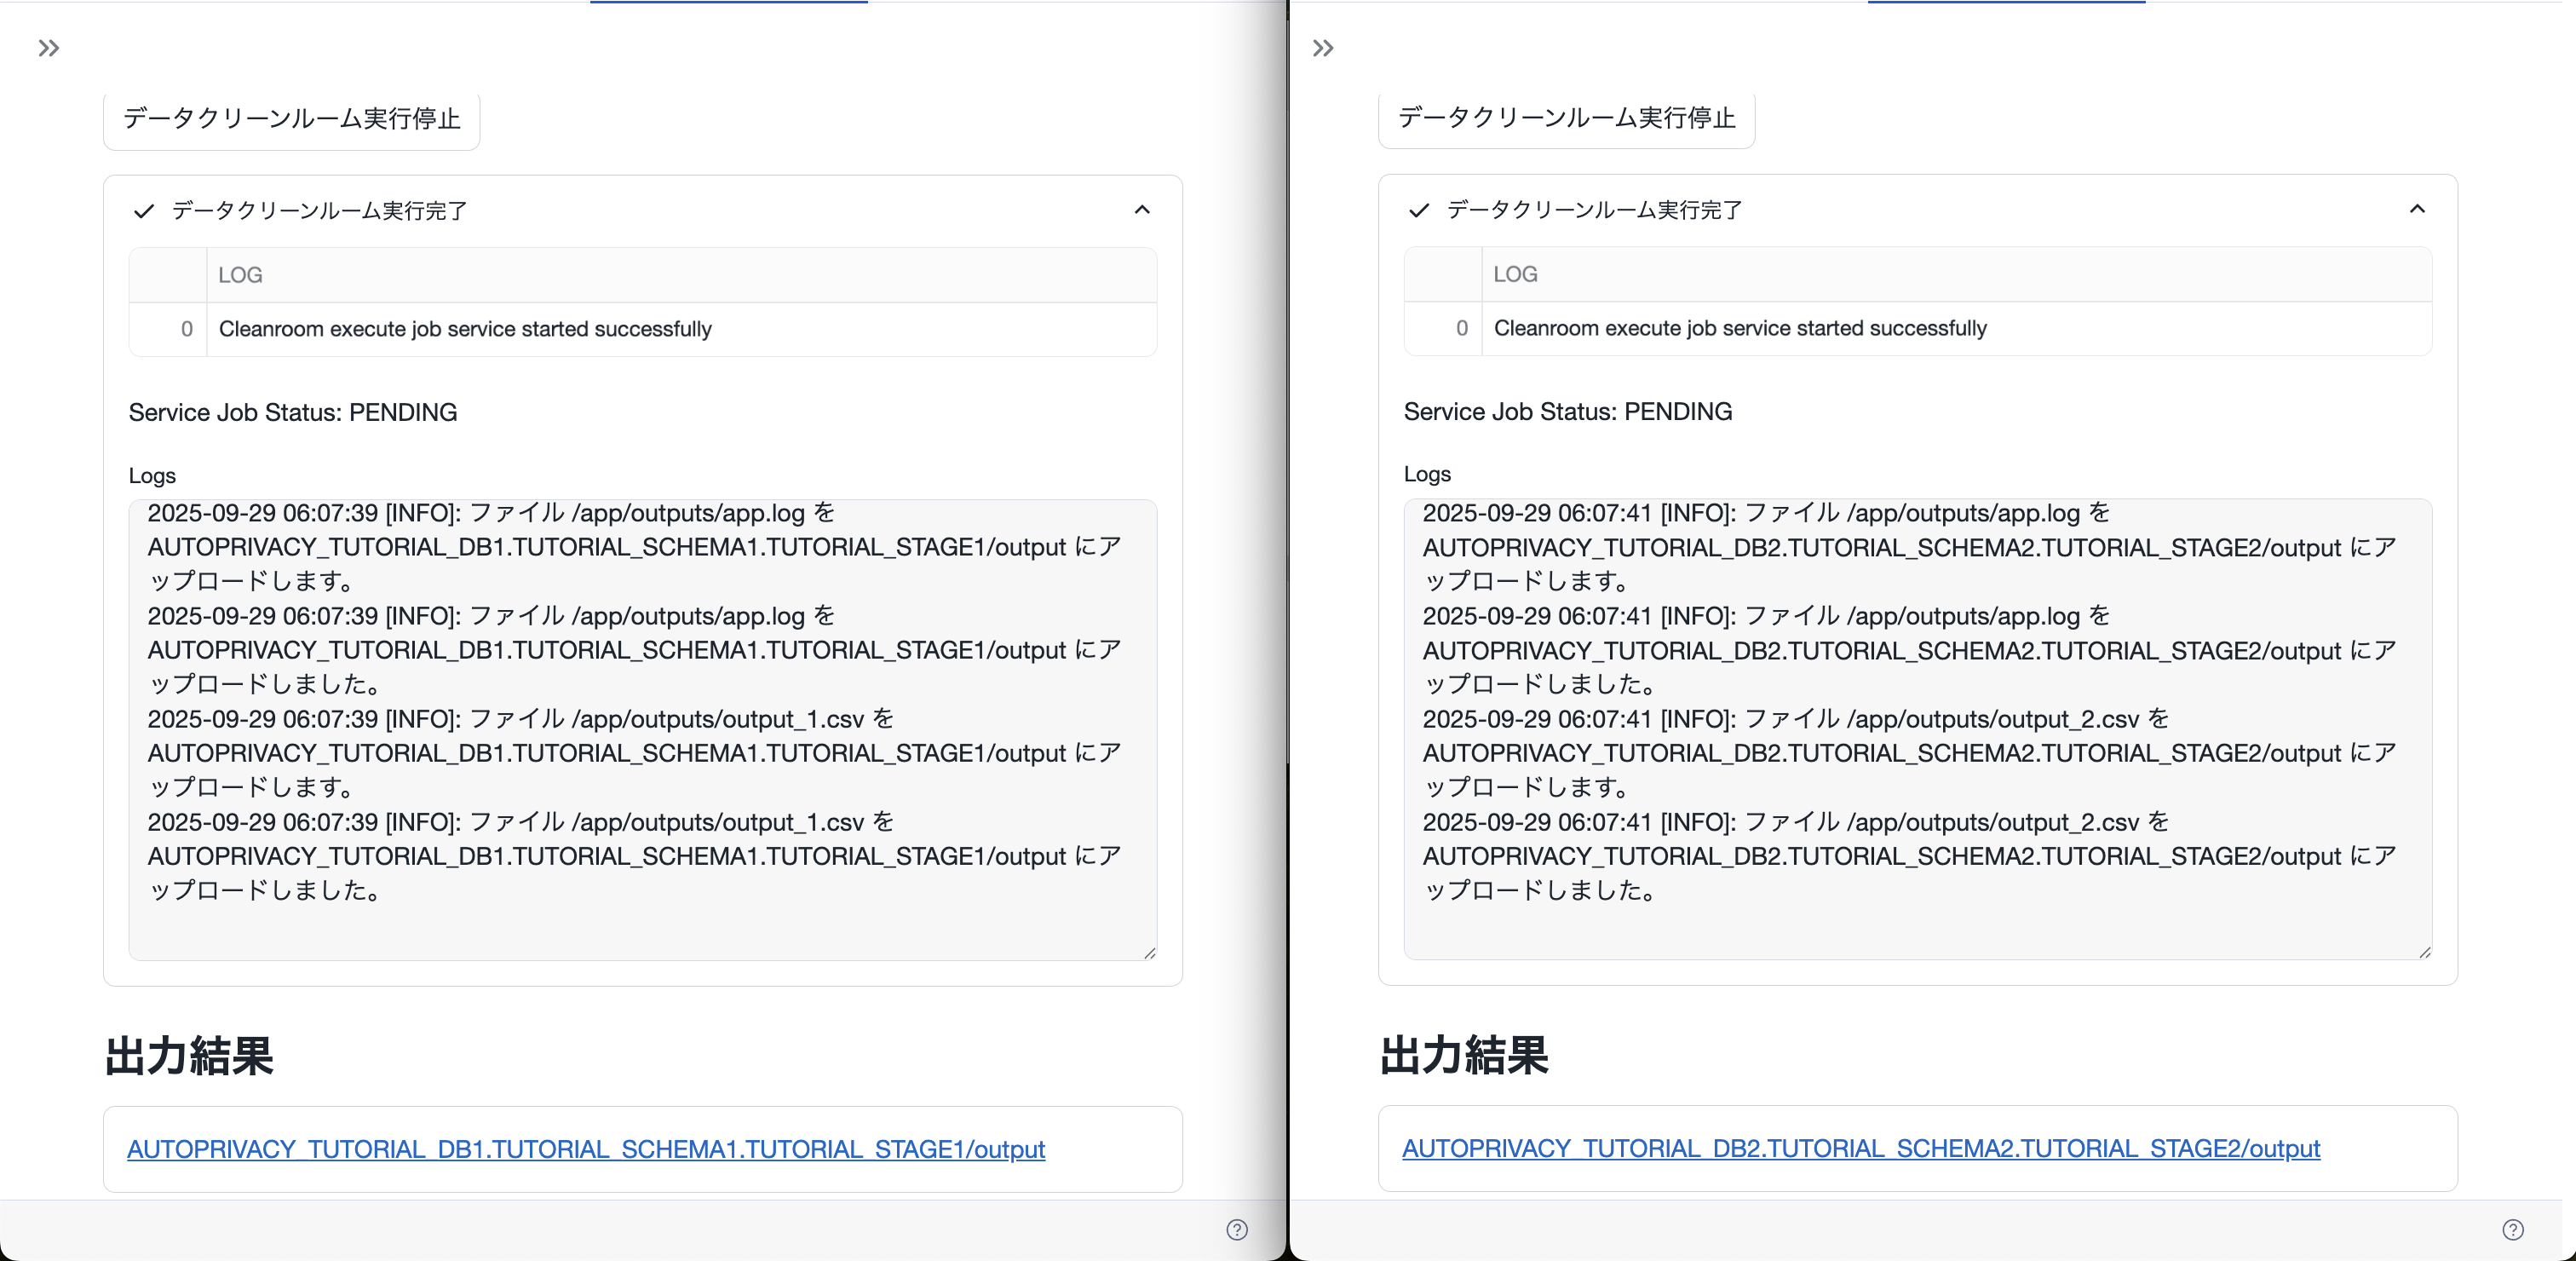Collapse the left データクリーンルーム実行完了 panel

point(1142,210)
